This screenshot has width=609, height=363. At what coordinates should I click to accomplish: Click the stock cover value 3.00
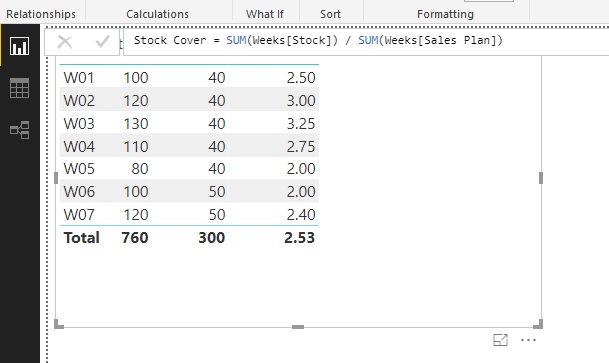(301, 101)
